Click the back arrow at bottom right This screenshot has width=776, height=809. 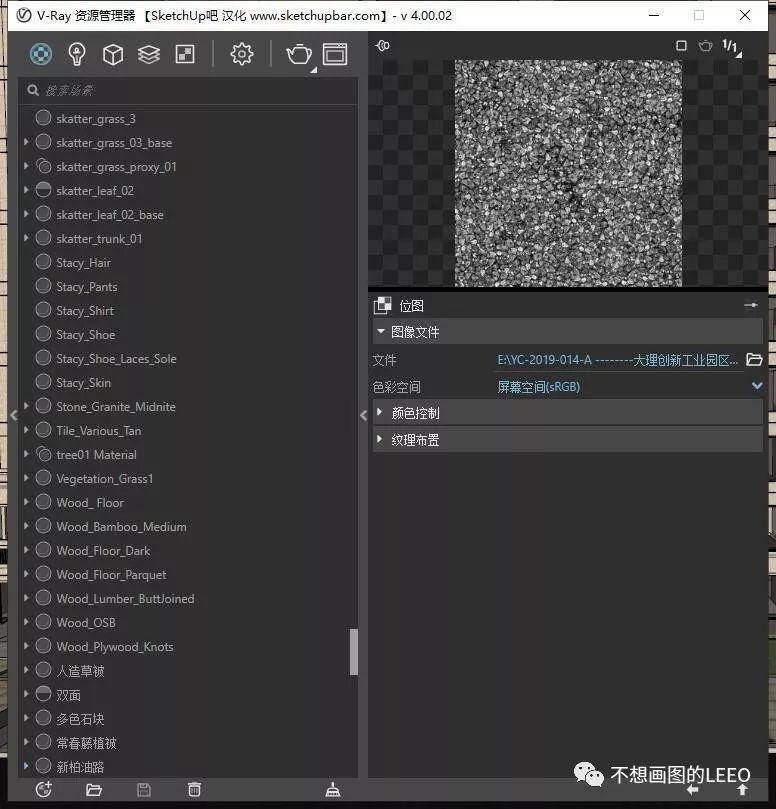coord(692,789)
